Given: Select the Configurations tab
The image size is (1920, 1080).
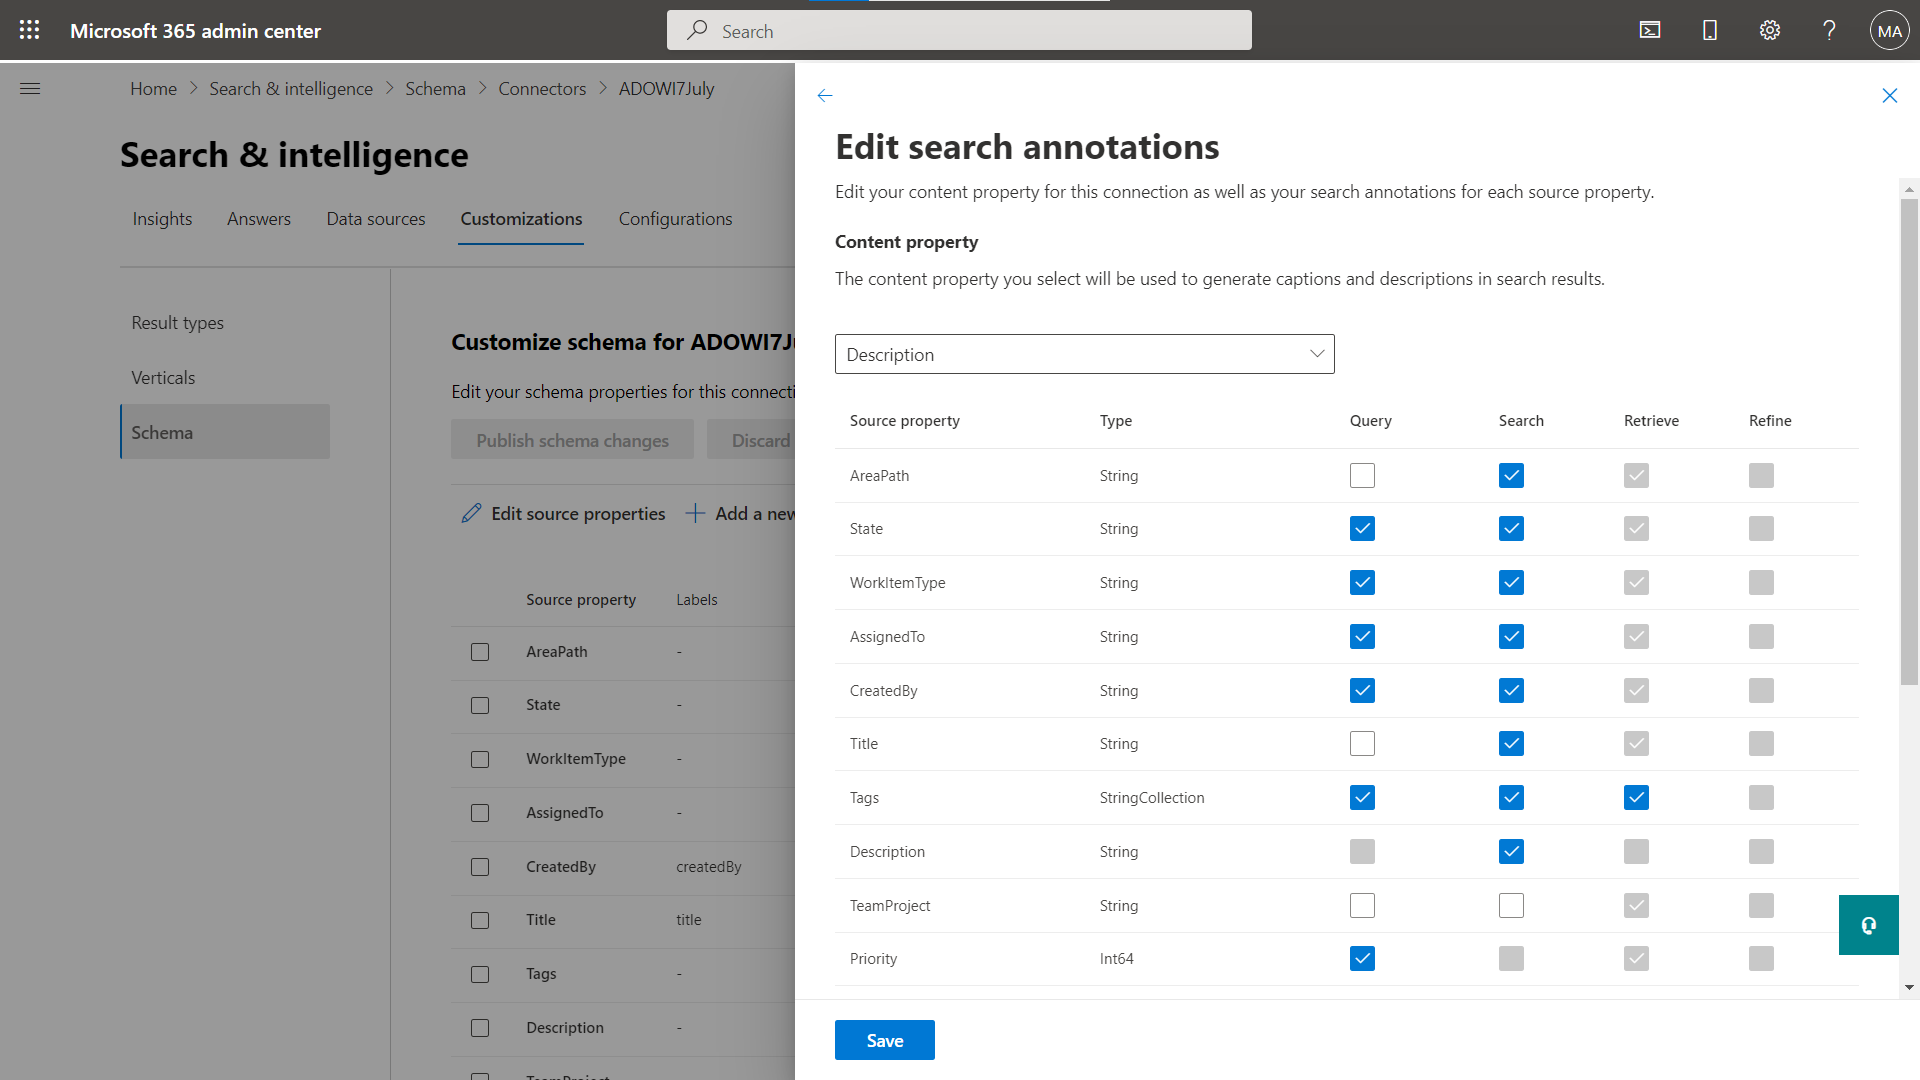Looking at the screenshot, I should click(x=676, y=219).
